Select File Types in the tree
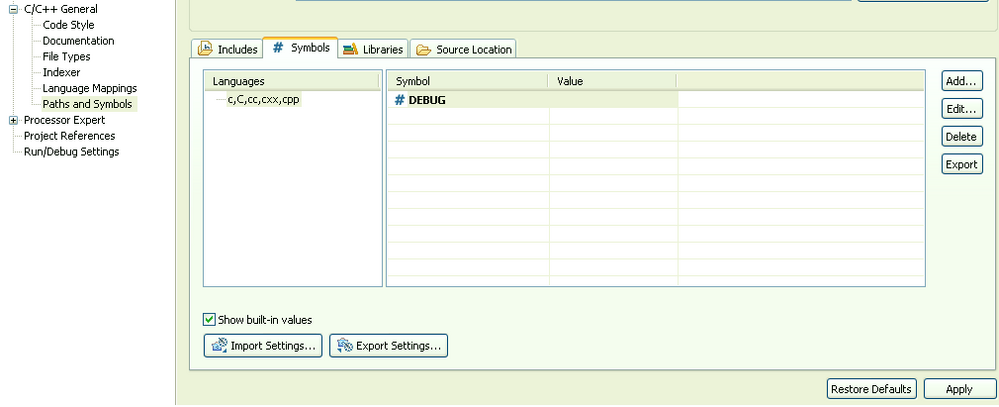The image size is (999, 407). click(x=66, y=57)
